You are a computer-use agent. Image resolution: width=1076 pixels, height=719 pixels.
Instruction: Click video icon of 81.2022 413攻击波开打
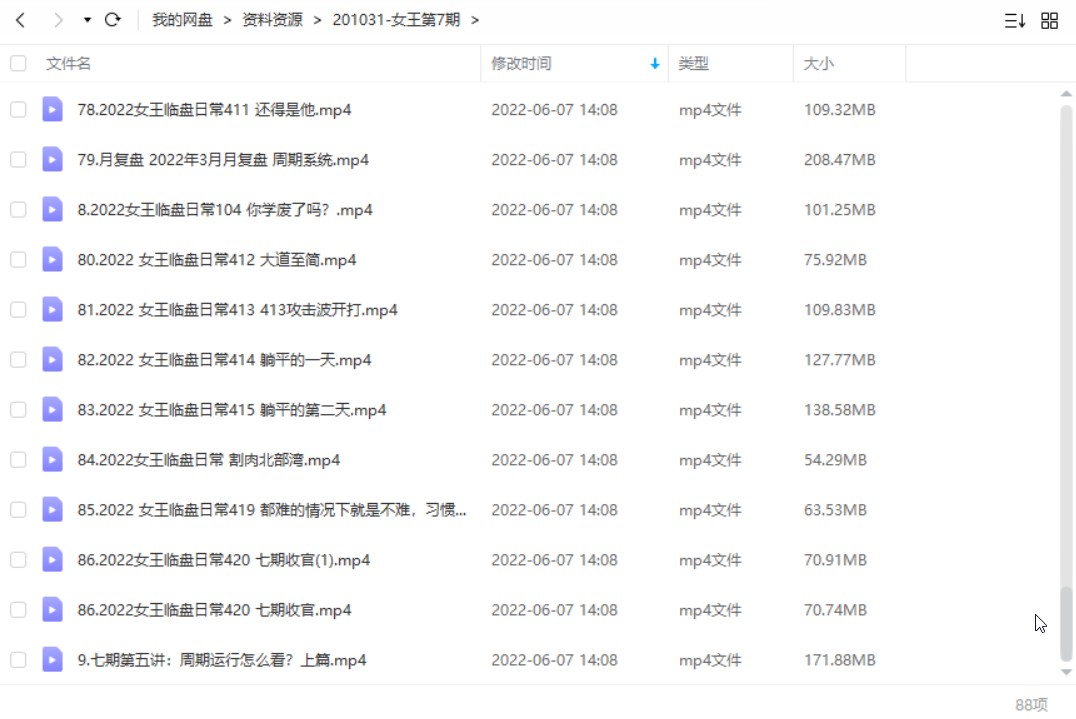tap(52, 310)
